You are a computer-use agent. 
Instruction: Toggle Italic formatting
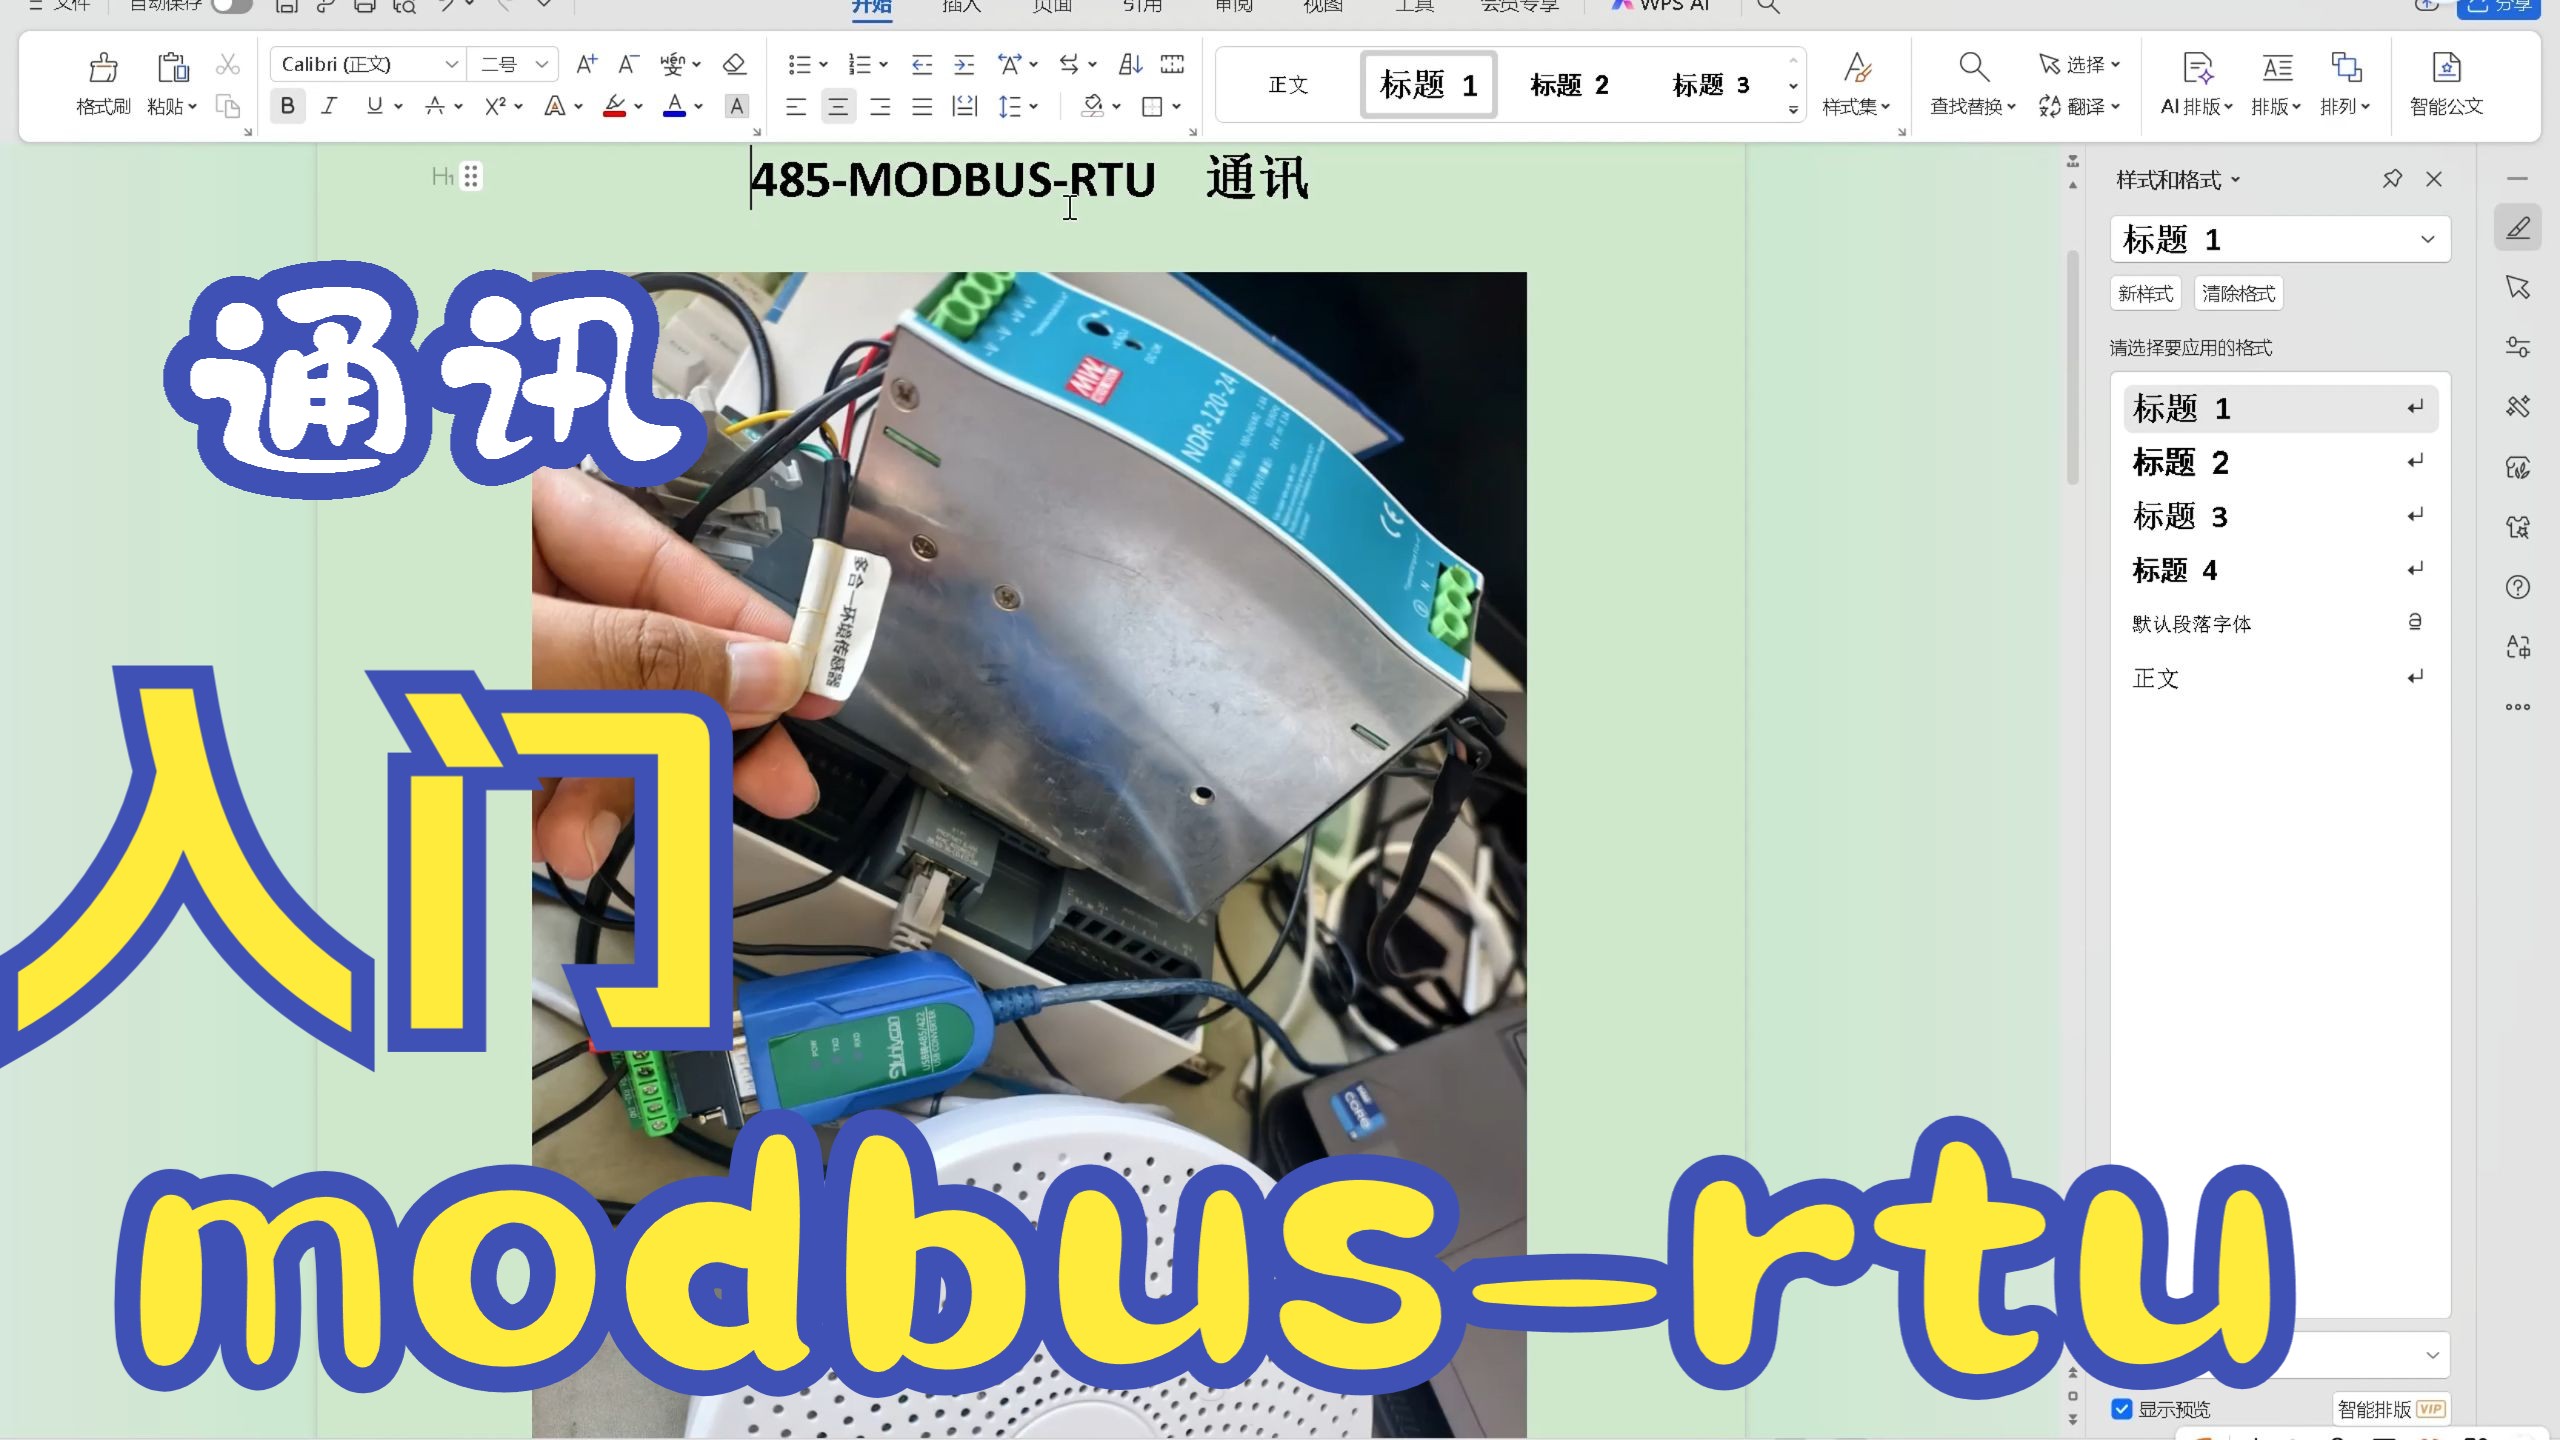(329, 106)
